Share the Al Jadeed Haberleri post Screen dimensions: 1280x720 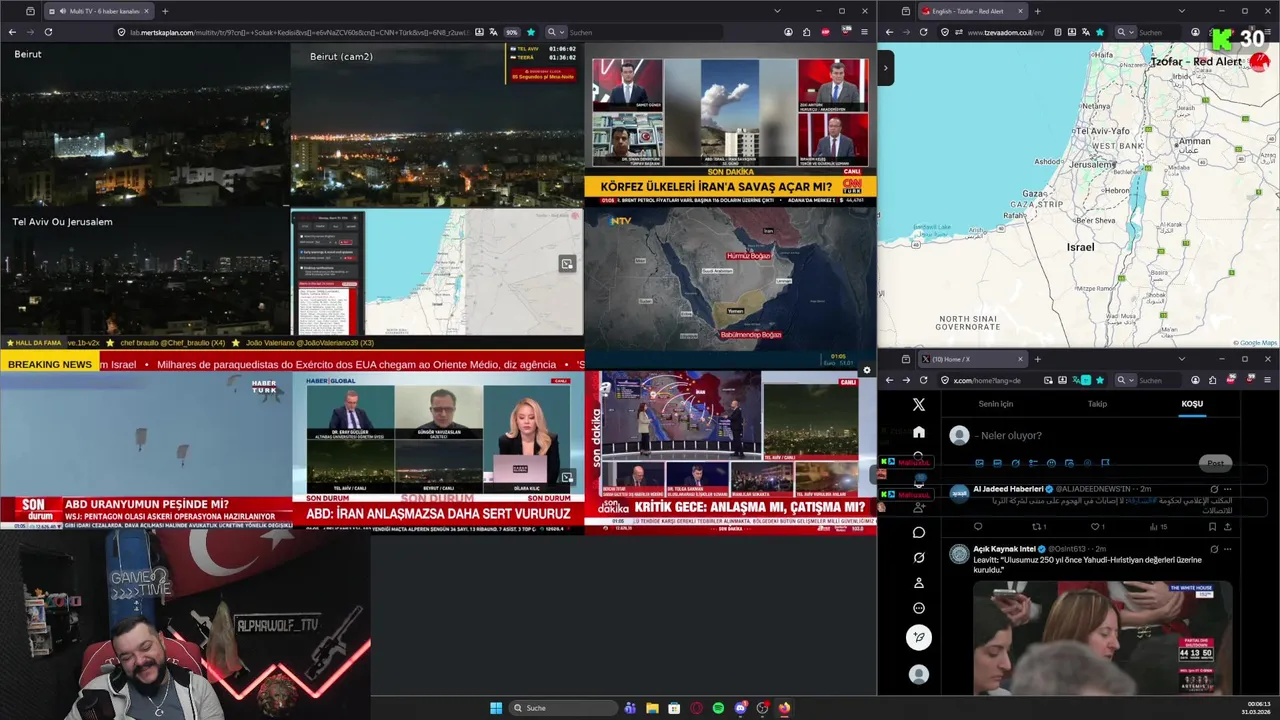1227,527
